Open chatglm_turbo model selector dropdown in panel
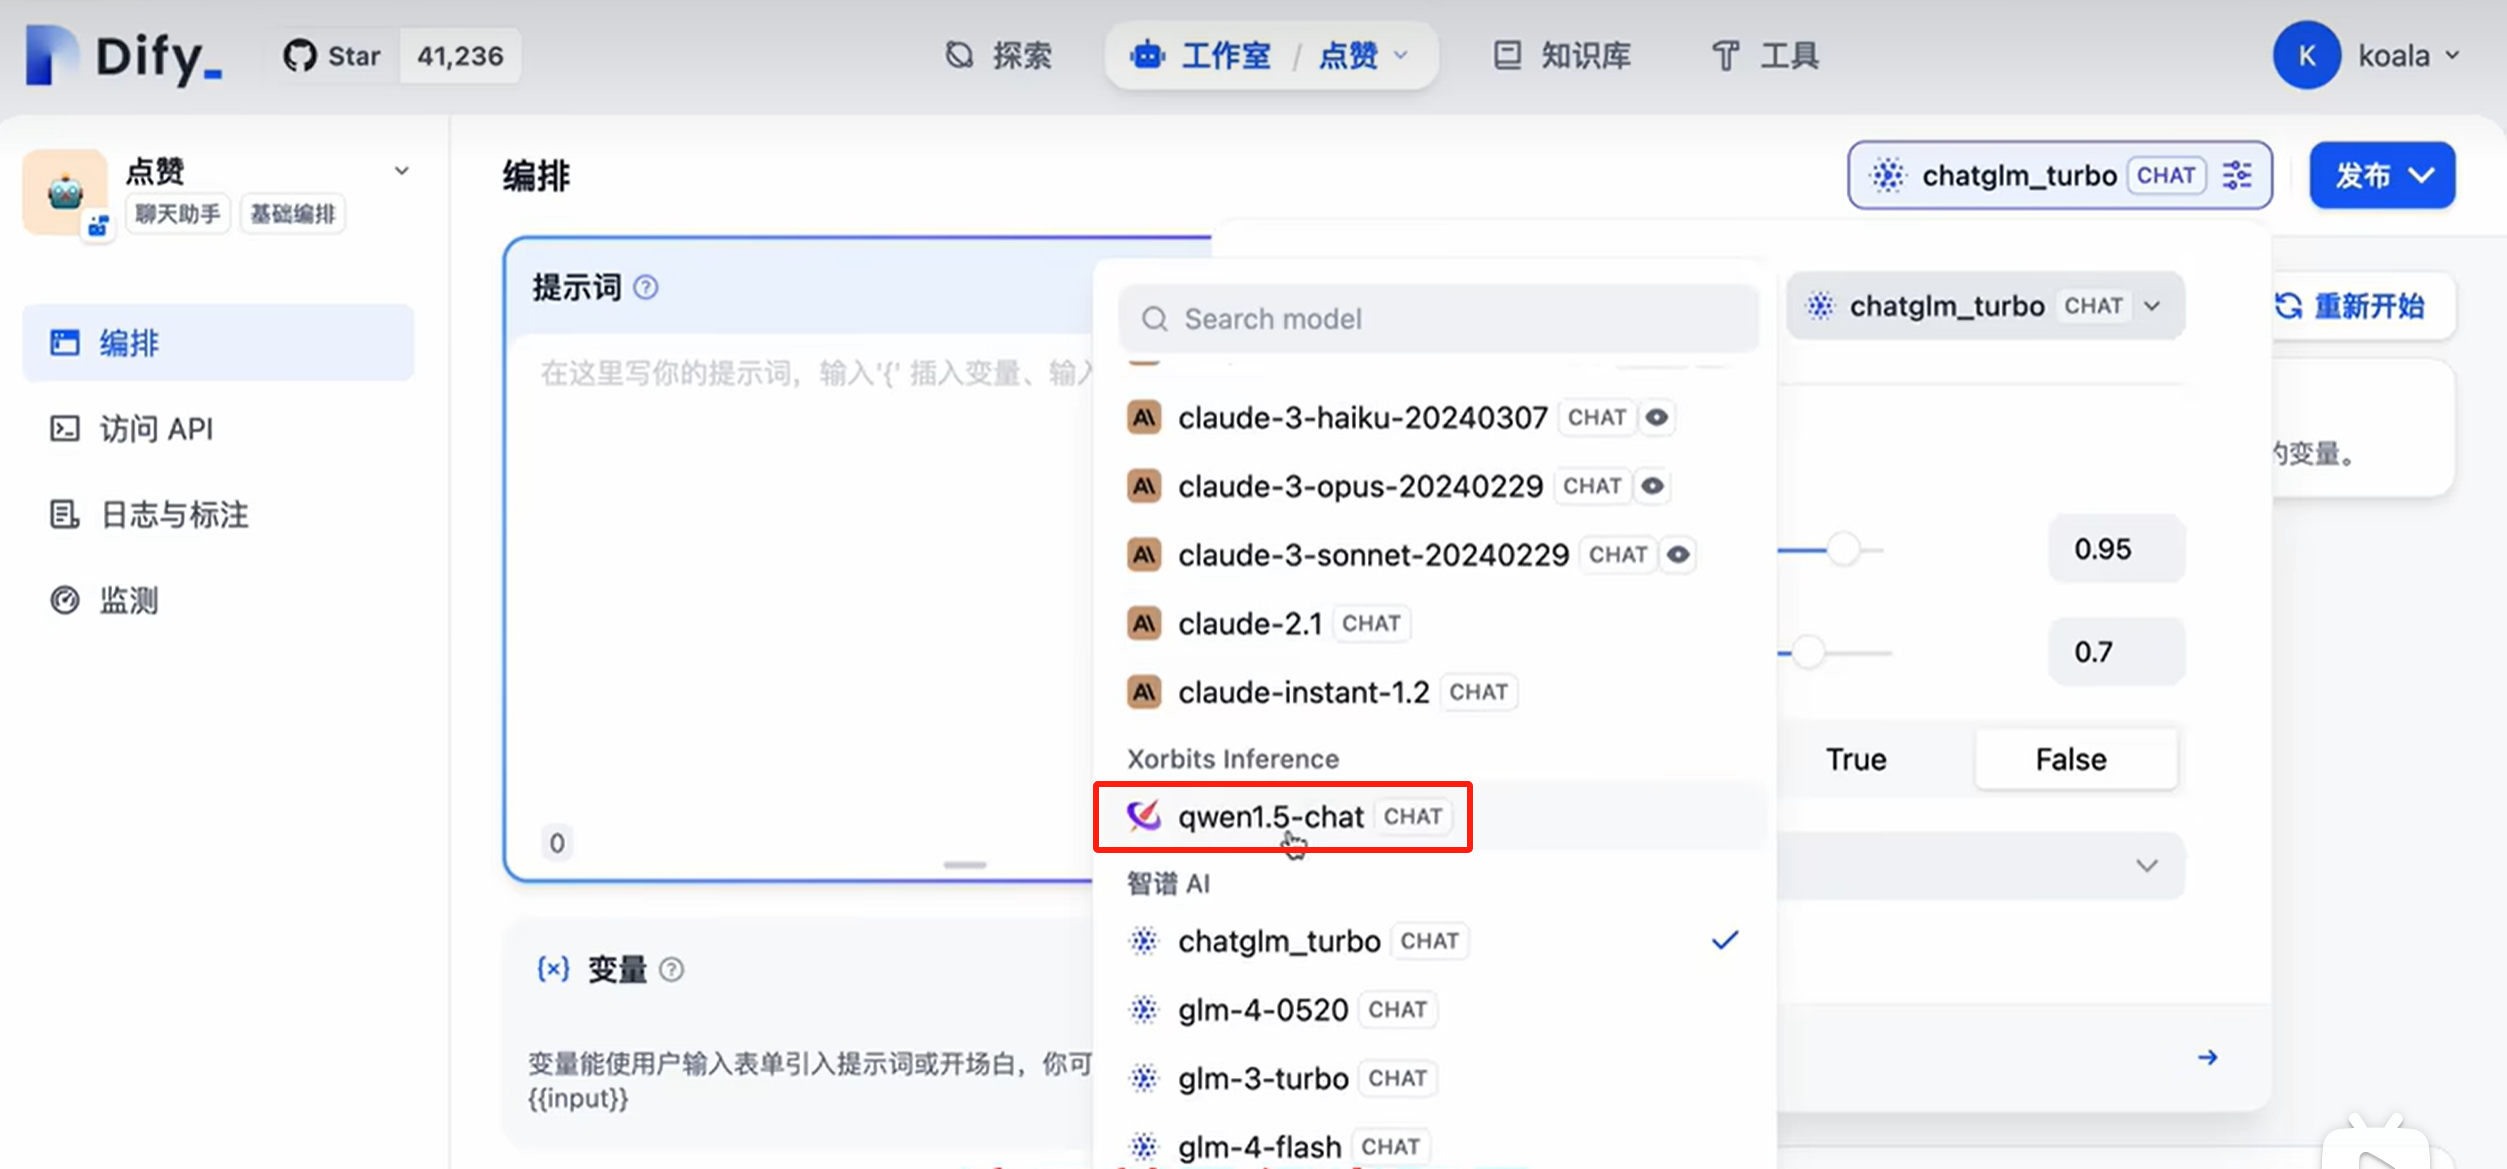 pyautogui.click(x=1984, y=306)
